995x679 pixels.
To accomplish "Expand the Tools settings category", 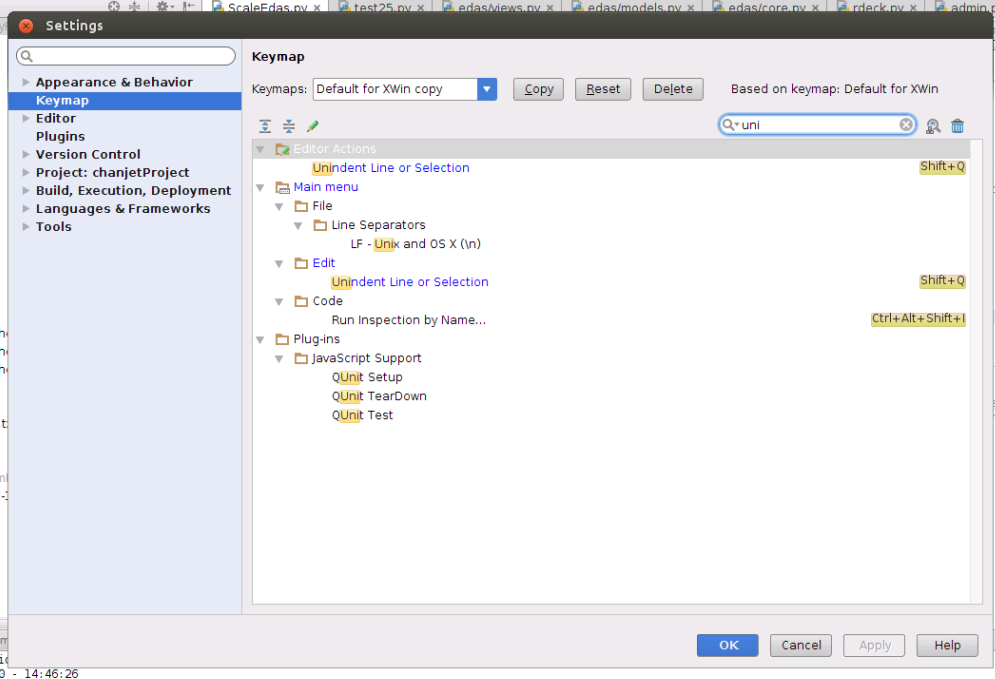I will [26, 227].
